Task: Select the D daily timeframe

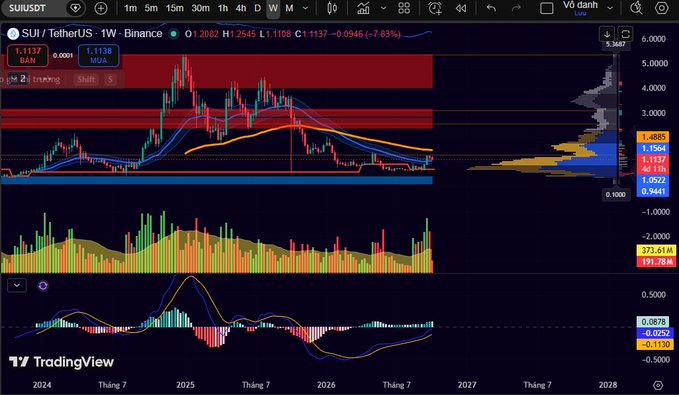Action: (258, 8)
